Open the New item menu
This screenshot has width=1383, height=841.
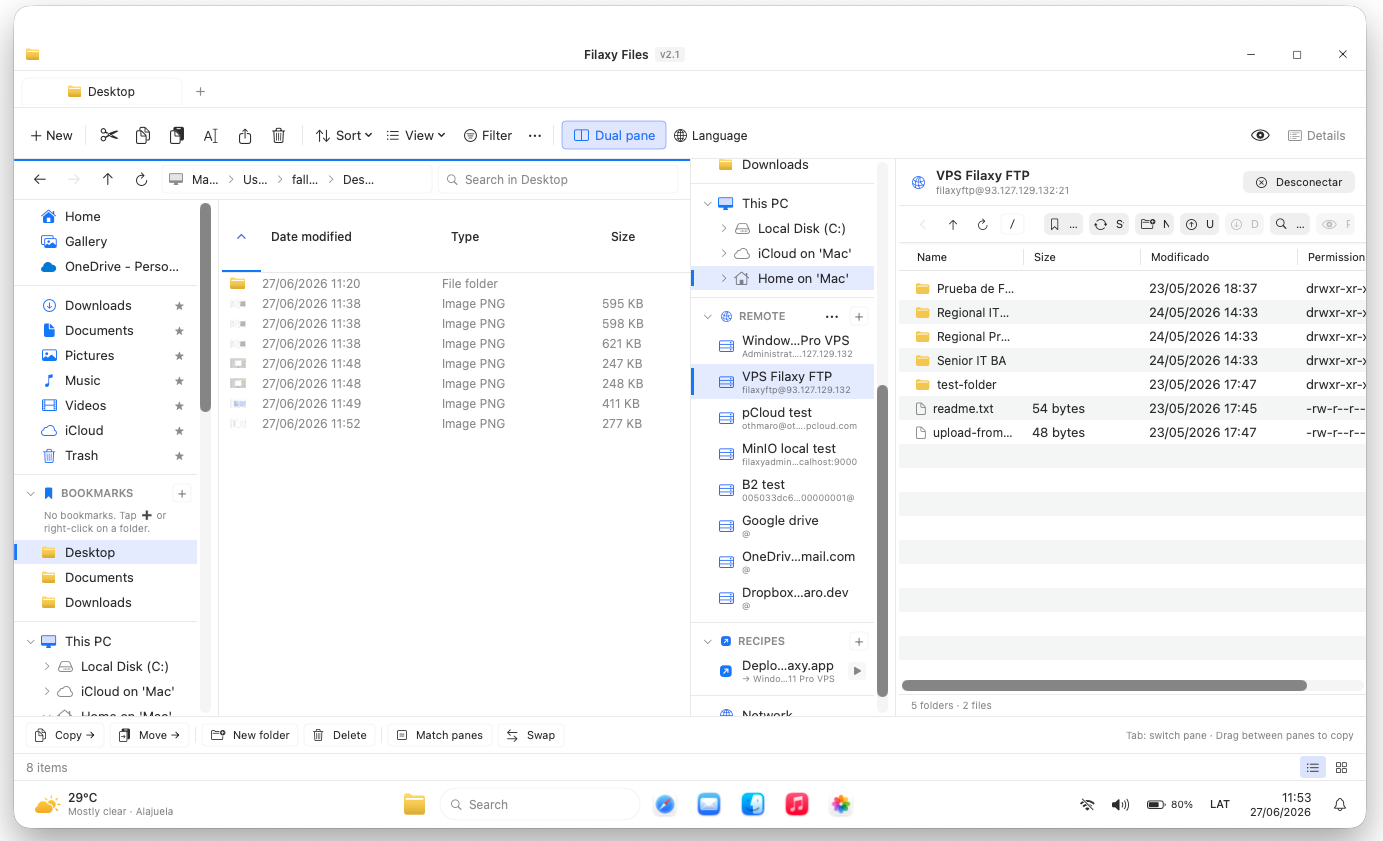pyautogui.click(x=52, y=135)
